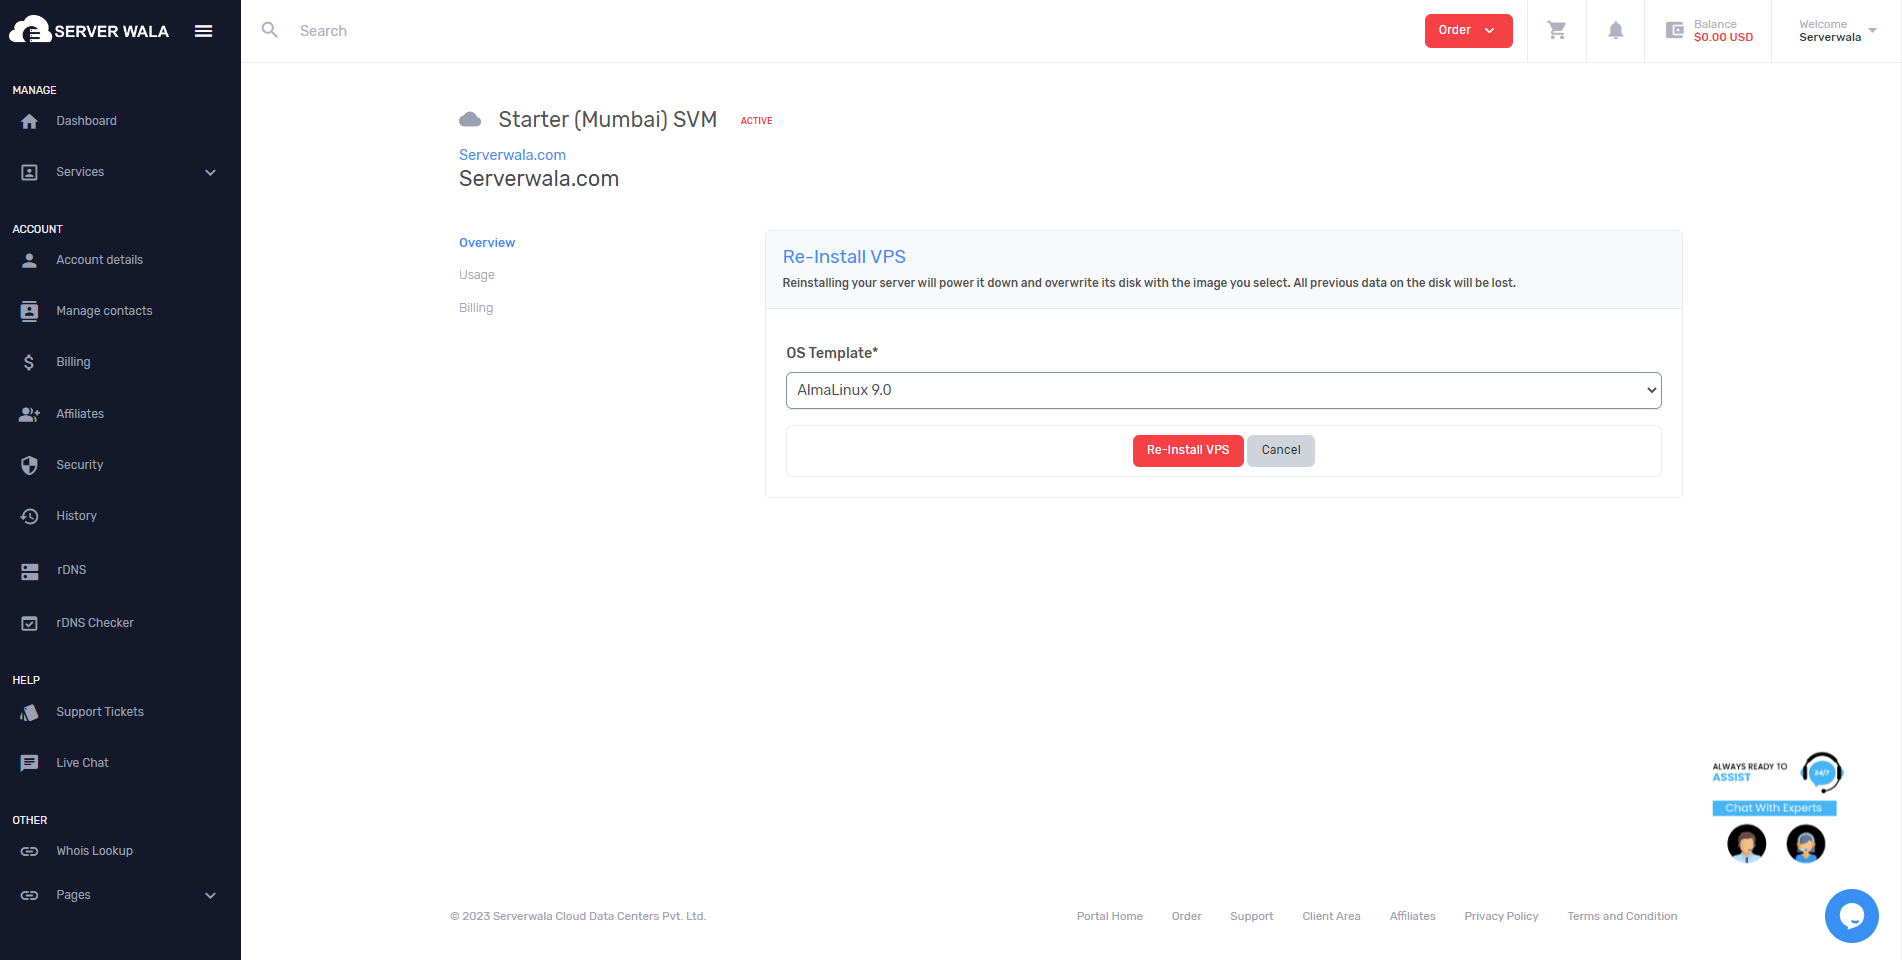Click the Whois Lookup link icon
The height and width of the screenshot is (960, 1902).
[29, 851]
